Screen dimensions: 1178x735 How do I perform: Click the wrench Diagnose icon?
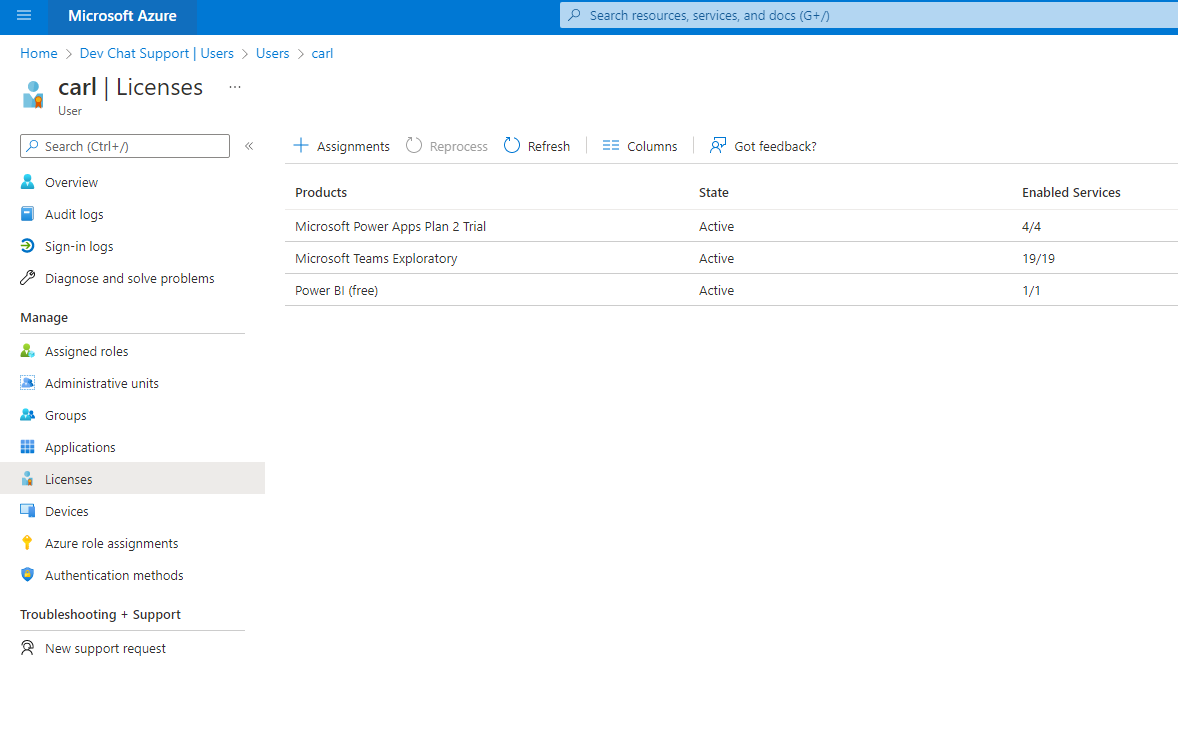(28, 278)
